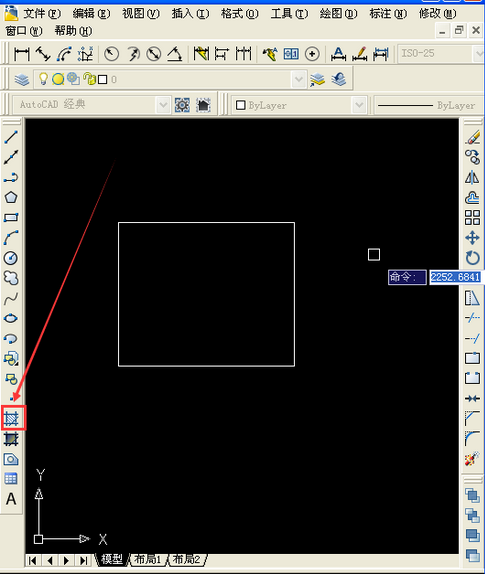Select the Spline tool
This screenshot has height=574, width=485.
coord(11,299)
